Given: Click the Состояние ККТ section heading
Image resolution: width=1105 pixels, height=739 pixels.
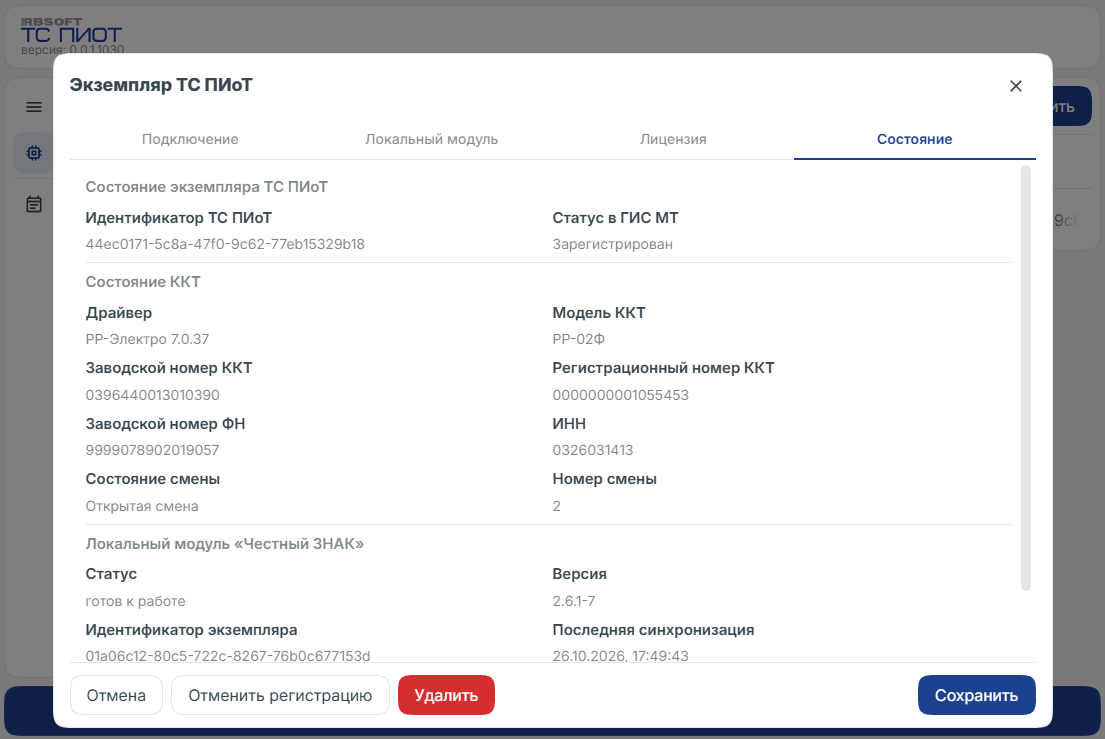Looking at the screenshot, I should click(143, 282).
